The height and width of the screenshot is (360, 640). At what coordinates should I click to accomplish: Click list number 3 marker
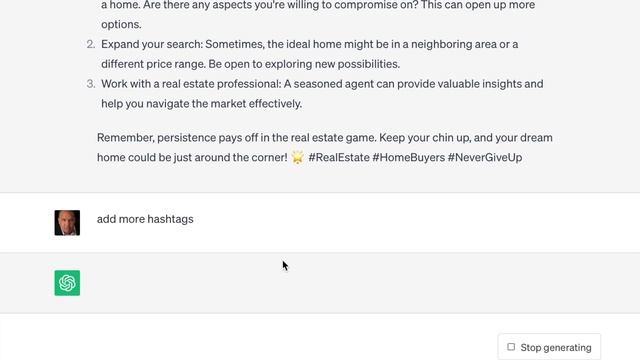[91, 84]
